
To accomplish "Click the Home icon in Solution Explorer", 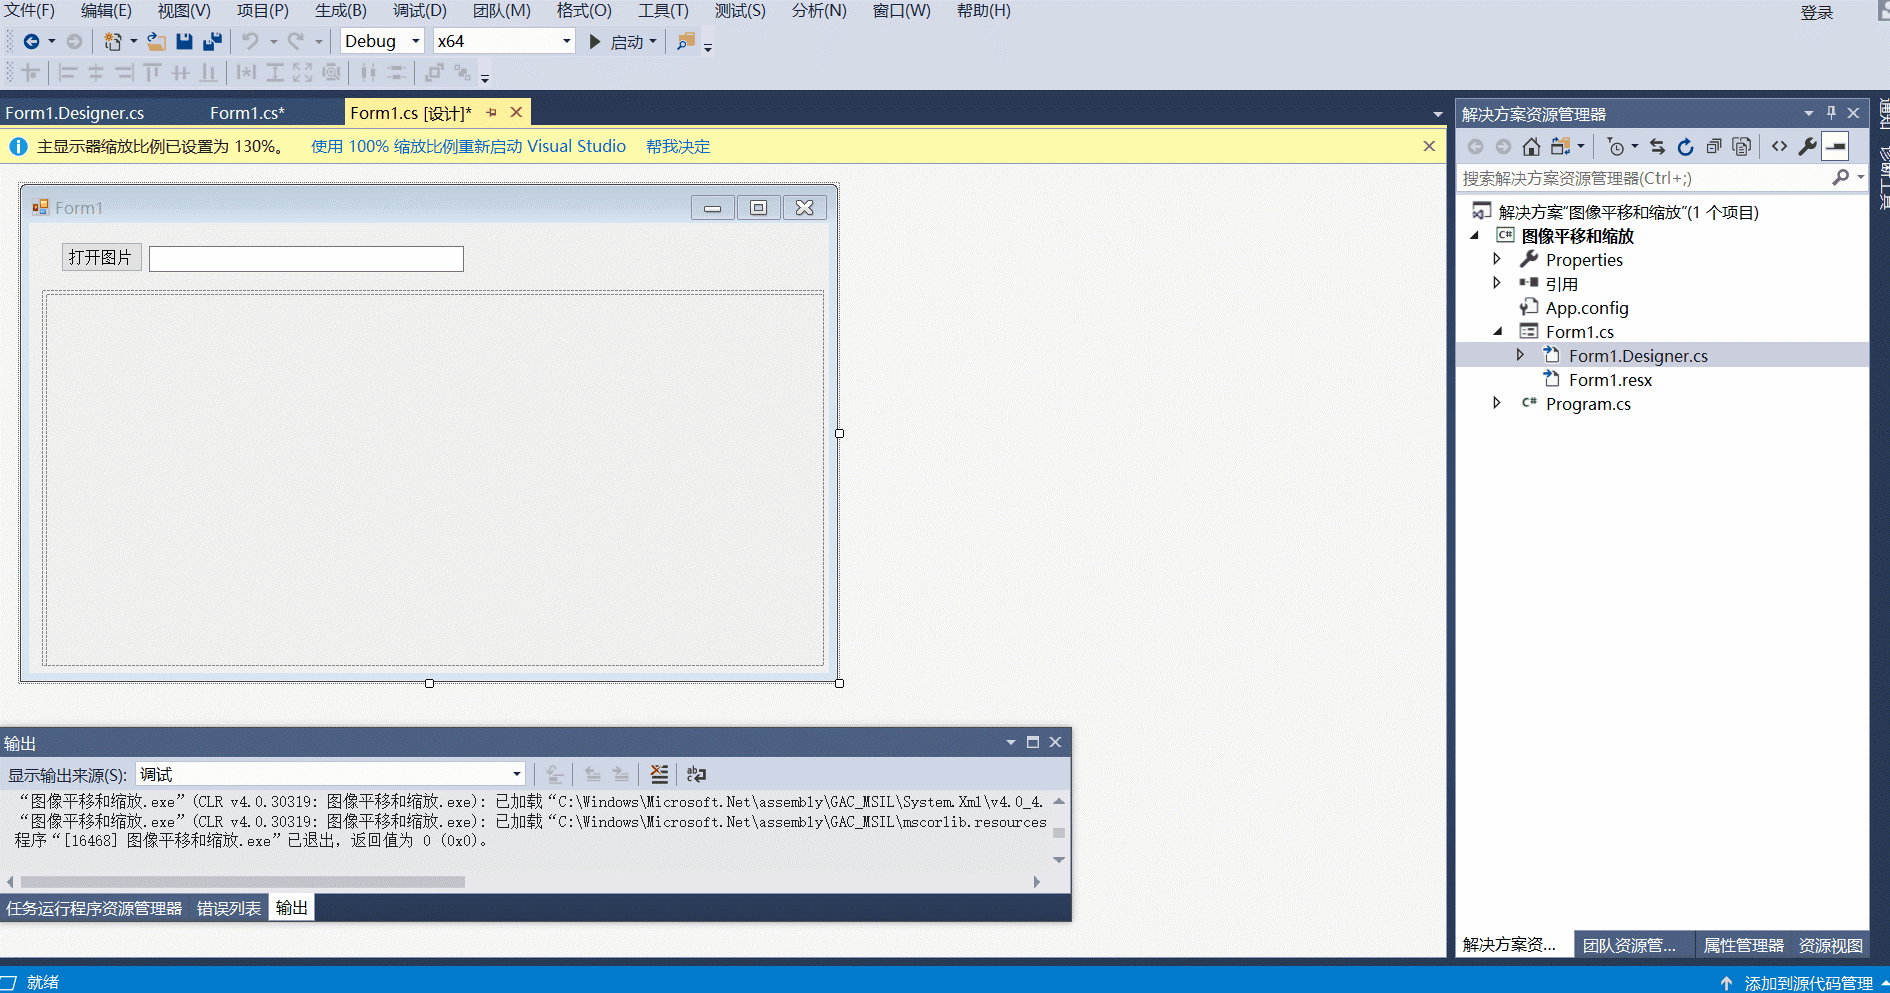I will pyautogui.click(x=1531, y=147).
